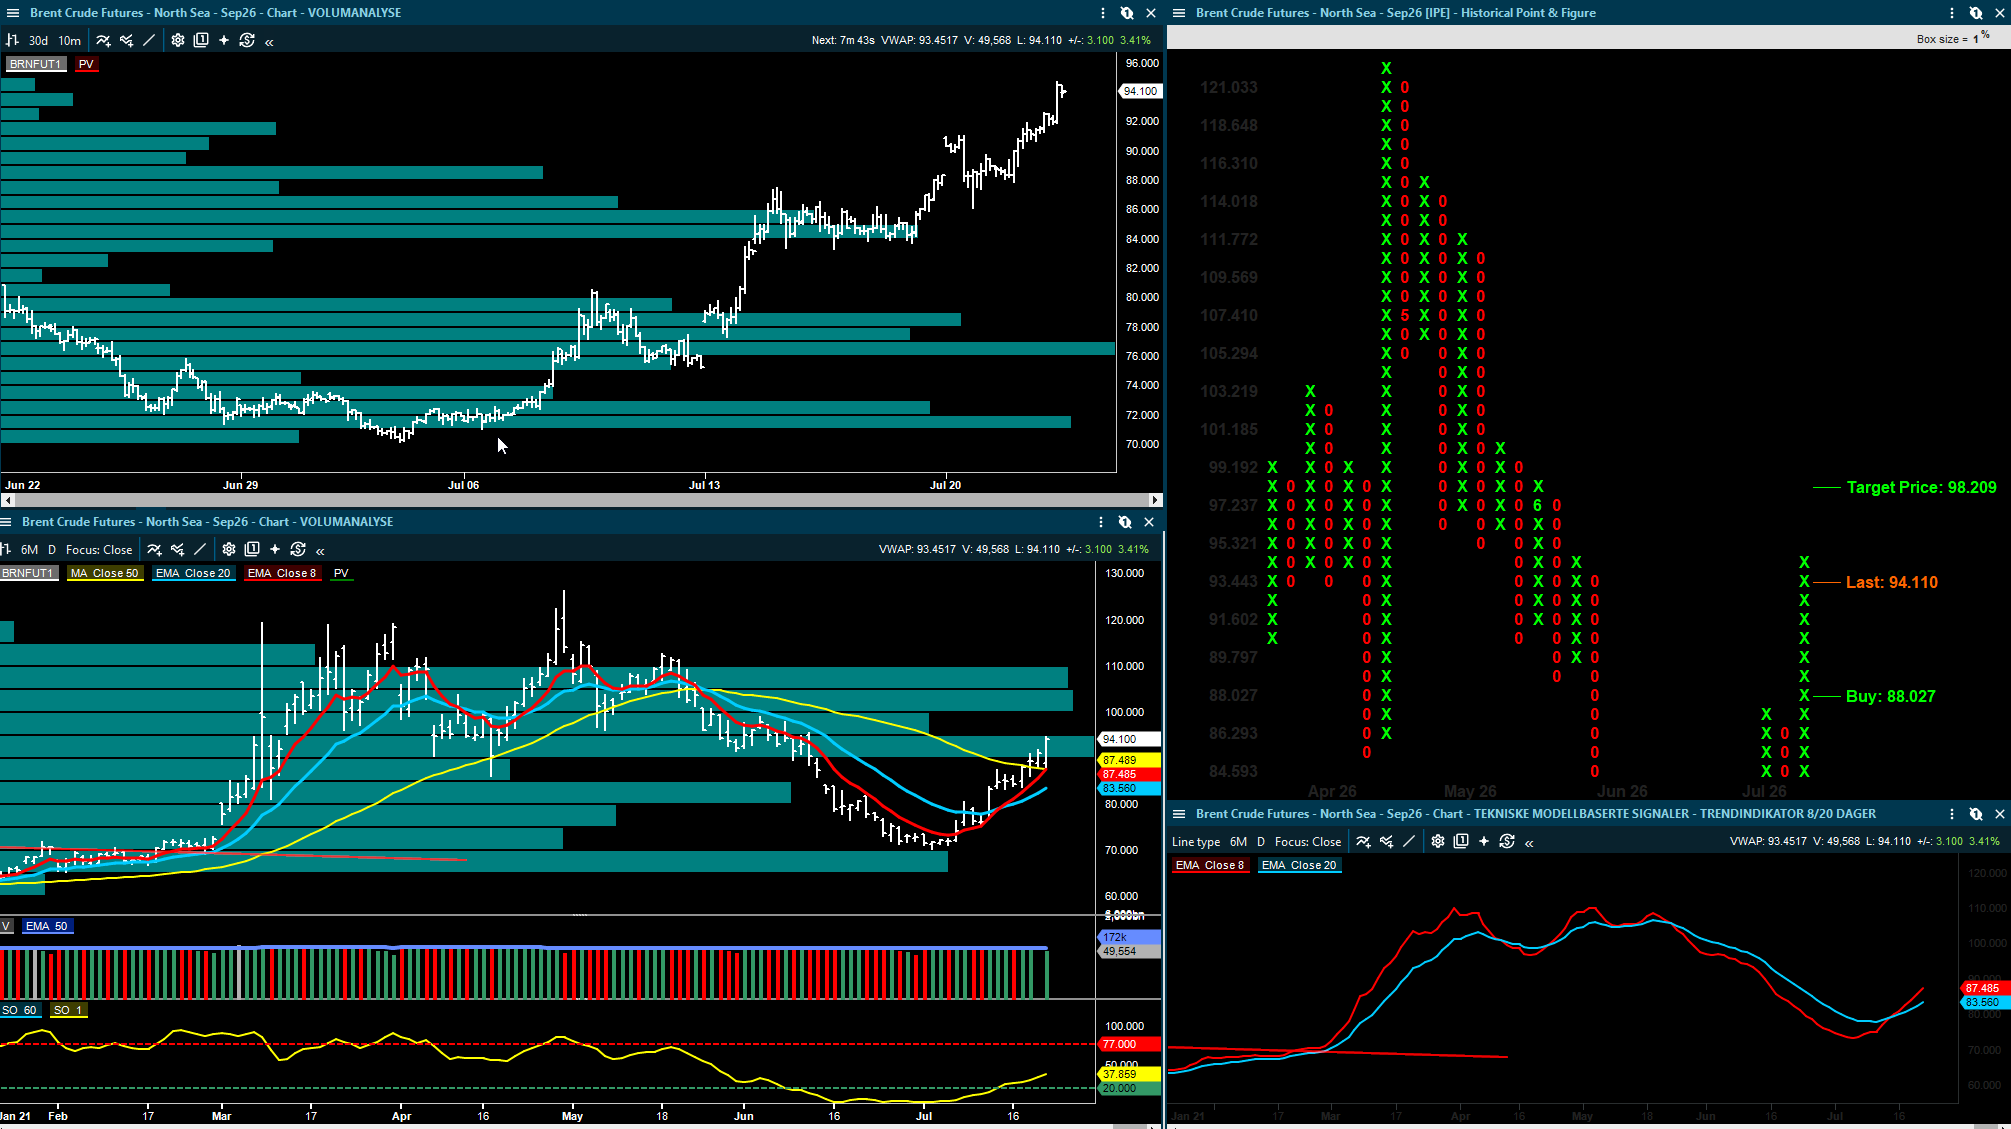The width and height of the screenshot is (2011, 1129).
Task: Toggle the PV legend tag in top chart
Action: (x=86, y=64)
